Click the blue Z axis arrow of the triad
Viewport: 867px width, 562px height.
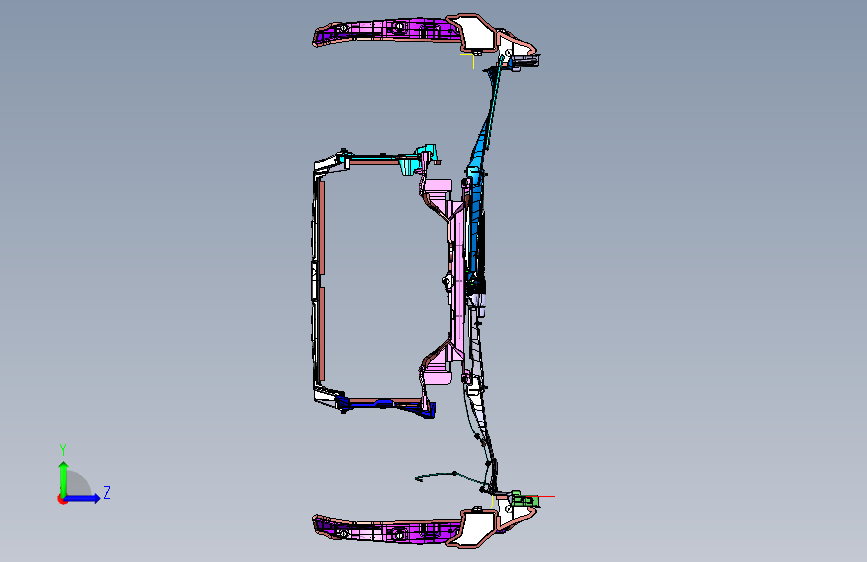click(x=83, y=498)
